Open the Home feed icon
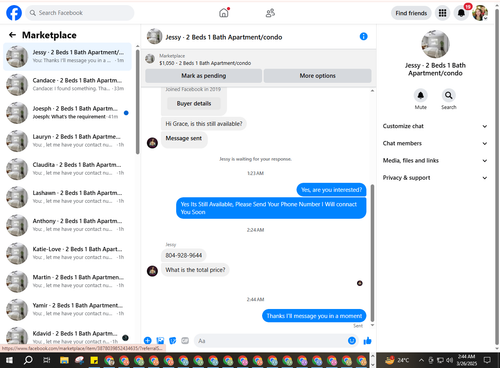 click(x=224, y=13)
